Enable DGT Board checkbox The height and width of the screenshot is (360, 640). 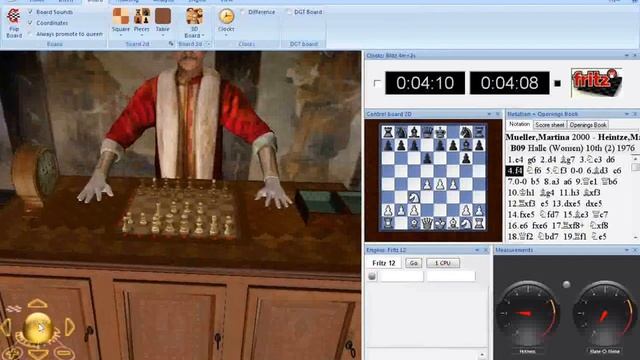point(289,12)
